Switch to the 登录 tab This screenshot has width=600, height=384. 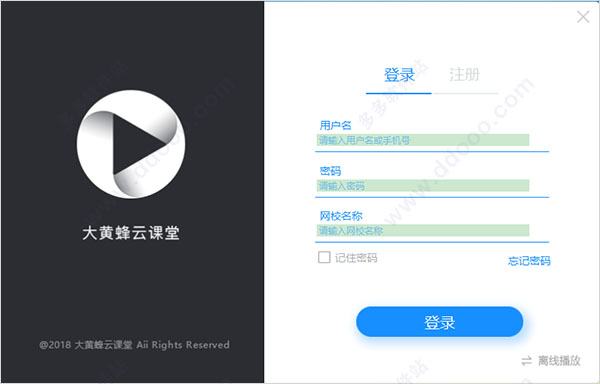pos(399,75)
